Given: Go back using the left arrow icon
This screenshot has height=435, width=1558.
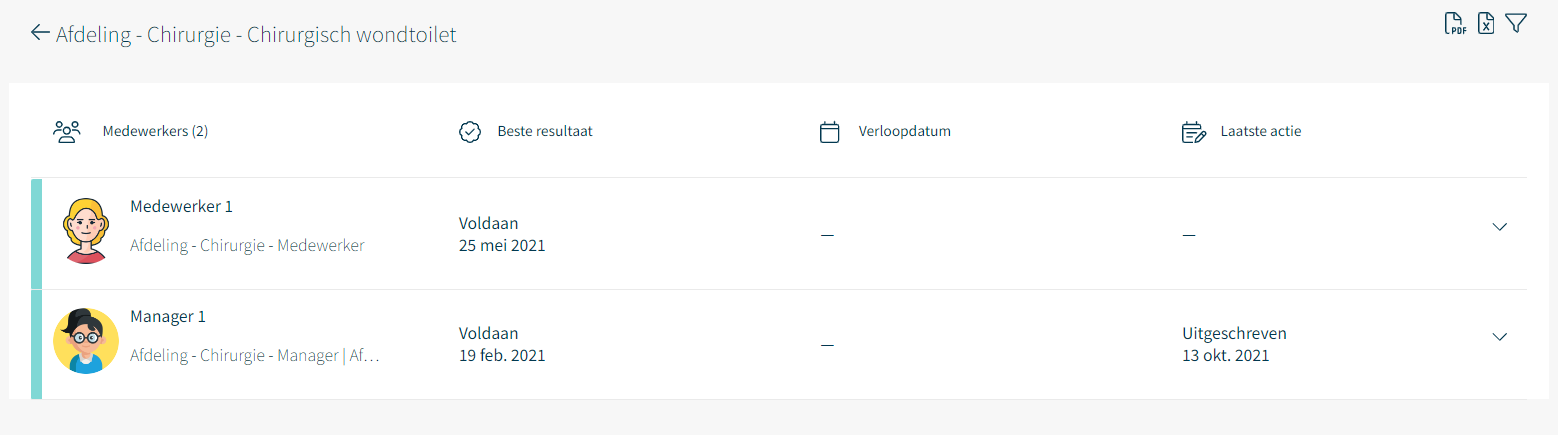Looking at the screenshot, I should (x=40, y=33).
